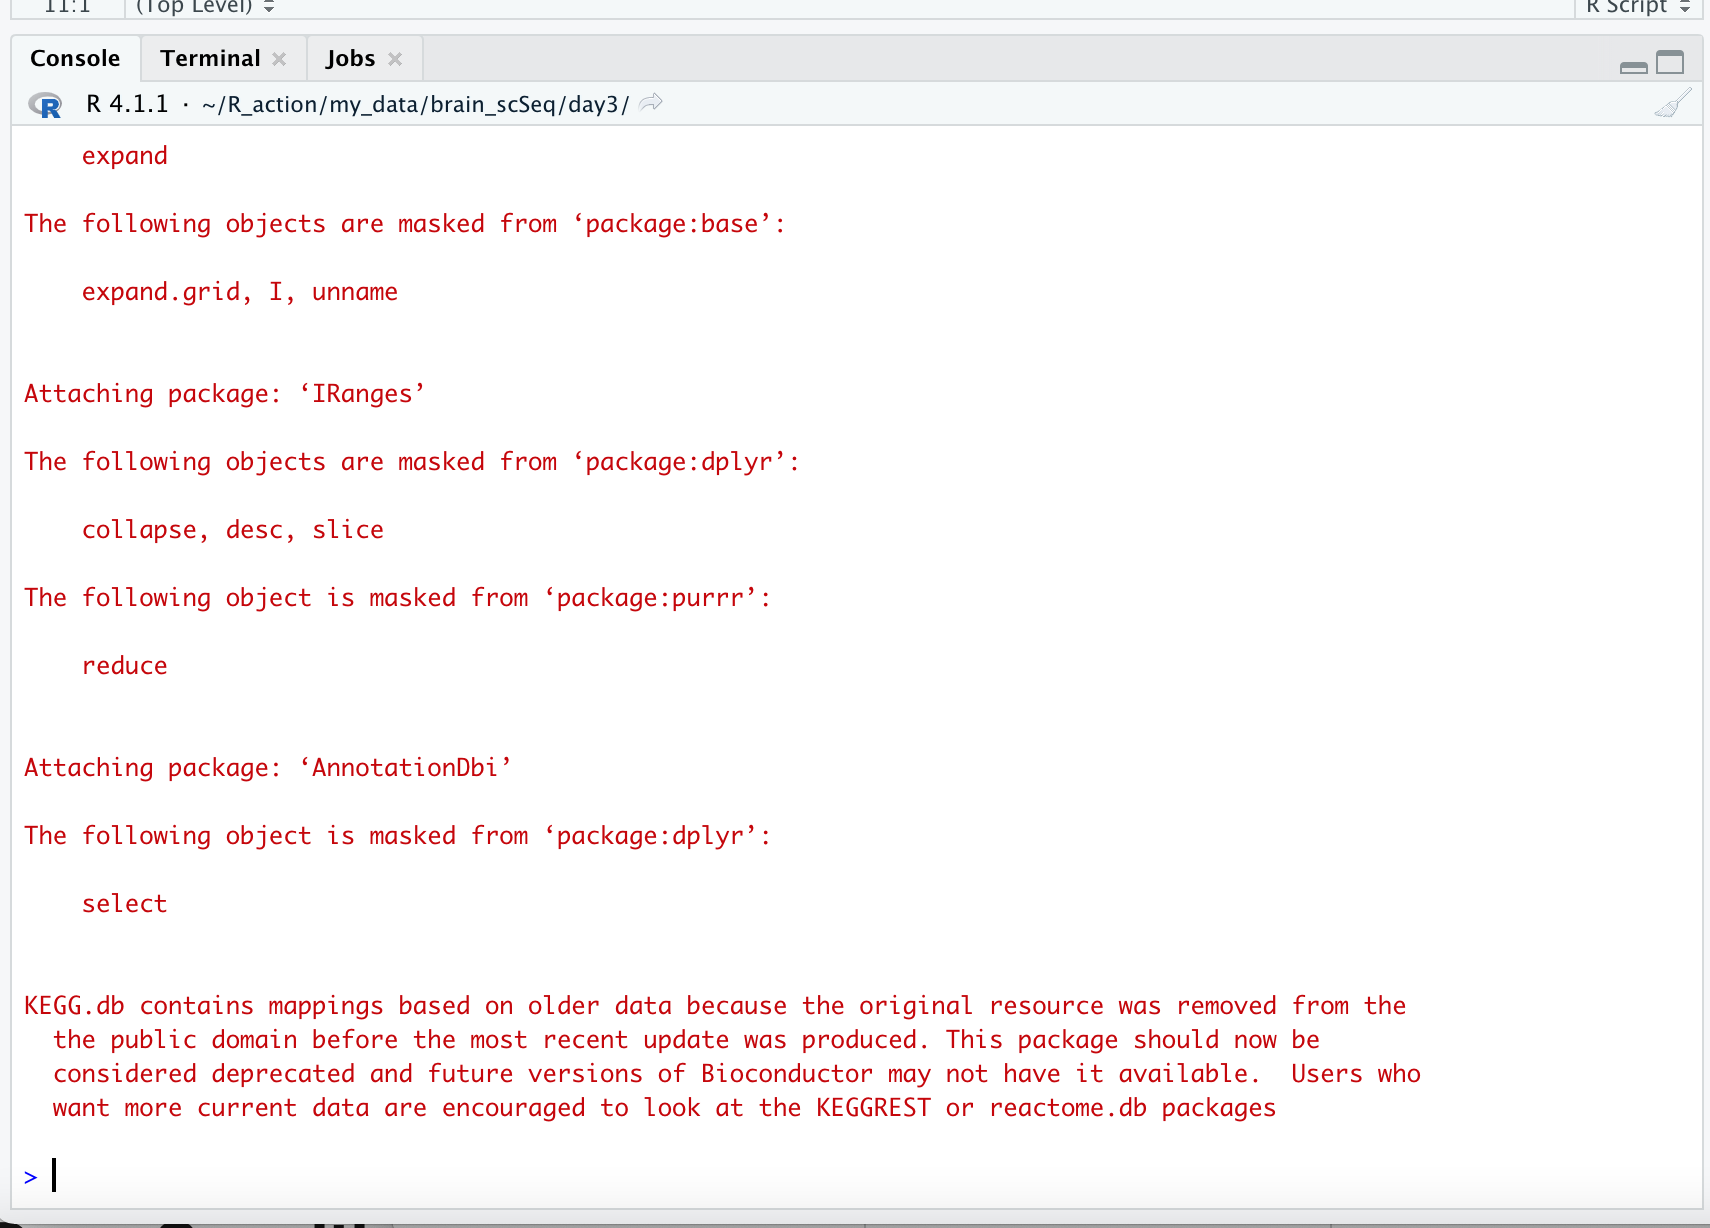The height and width of the screenshot is (1228, 1710).
Task: Open the Jobs tab
Action: [x=350, y=58]
